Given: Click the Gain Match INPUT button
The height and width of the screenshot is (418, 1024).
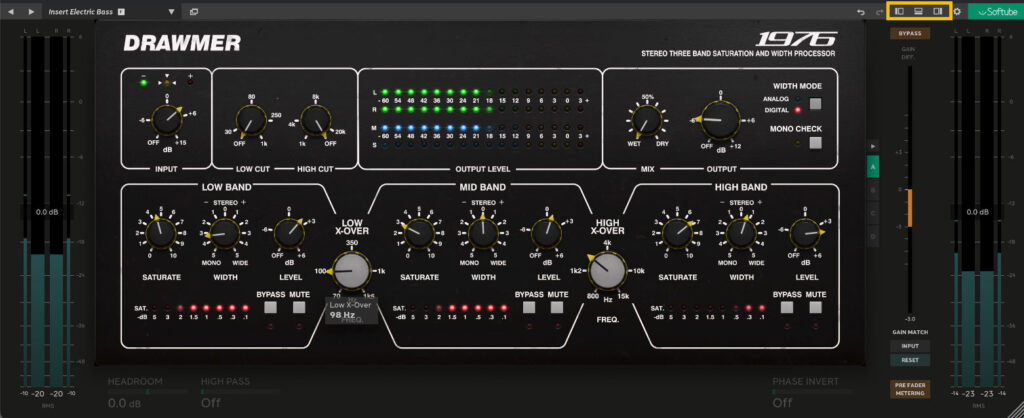Looking at the screenshot, I should pos(910,346).
